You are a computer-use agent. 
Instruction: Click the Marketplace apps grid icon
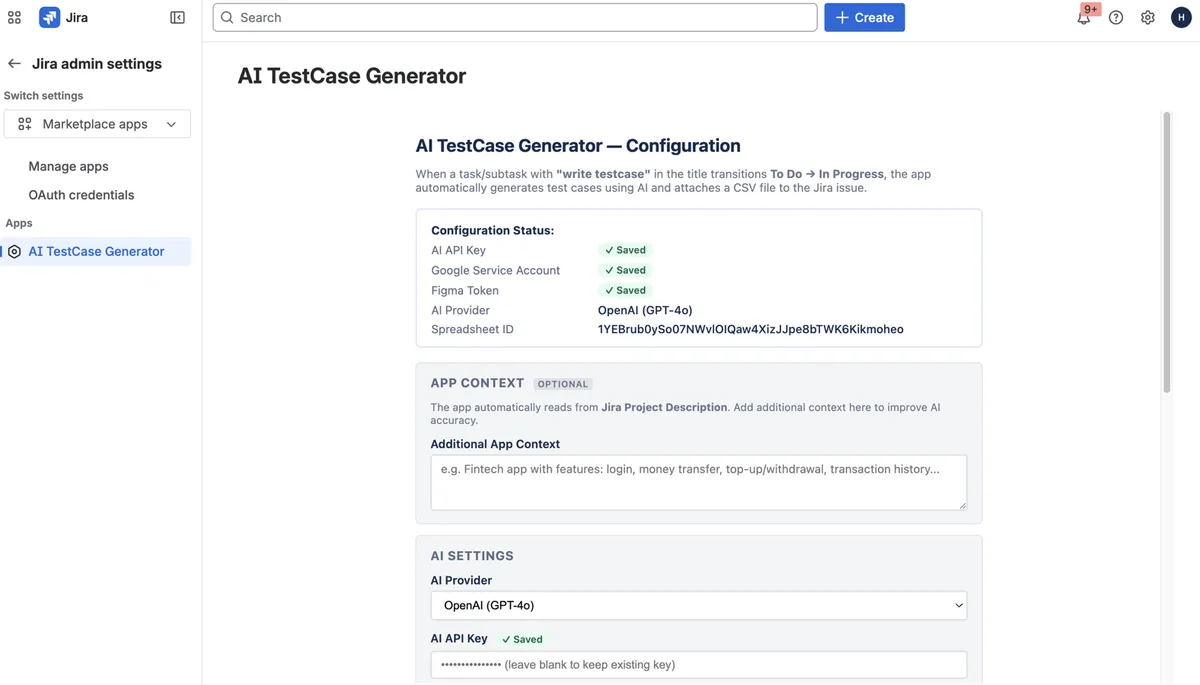[25, 124]
